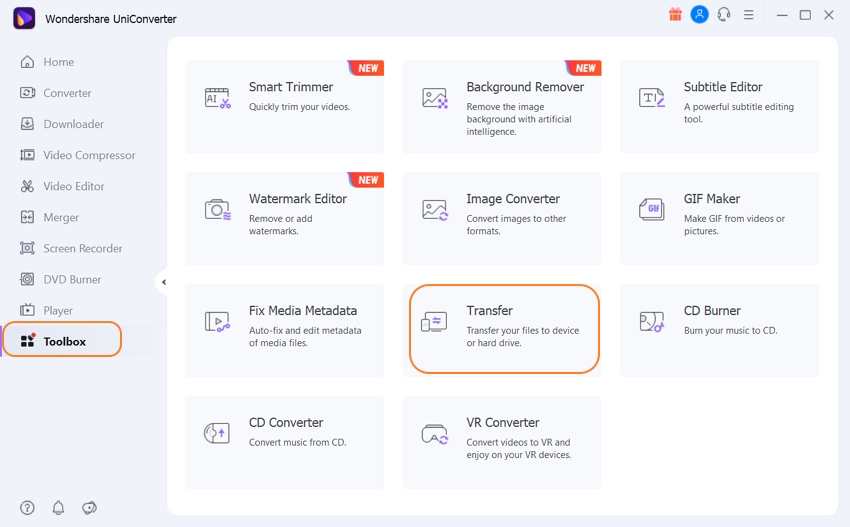Click the Subtitle Editor icon

(652, 97)
